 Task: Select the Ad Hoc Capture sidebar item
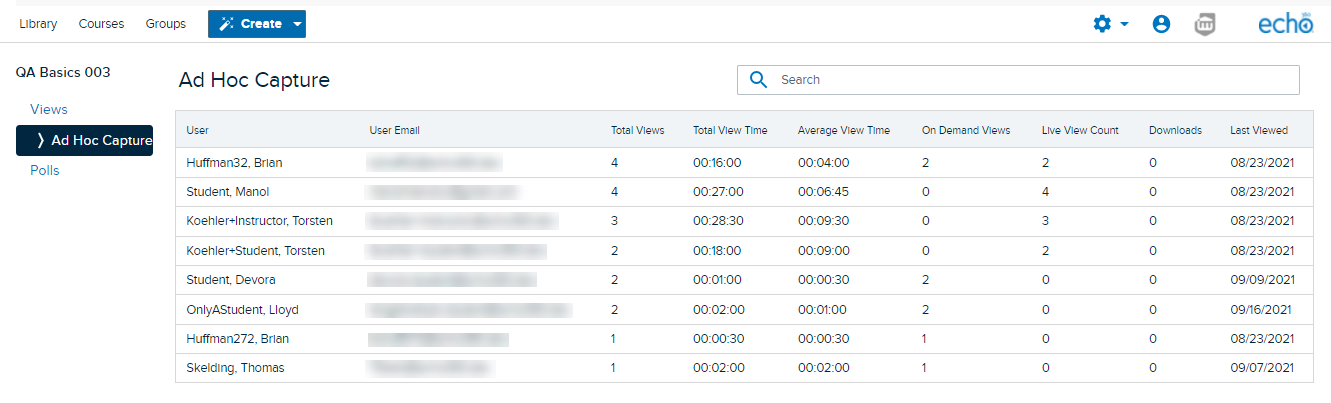(x=84, y=141)
